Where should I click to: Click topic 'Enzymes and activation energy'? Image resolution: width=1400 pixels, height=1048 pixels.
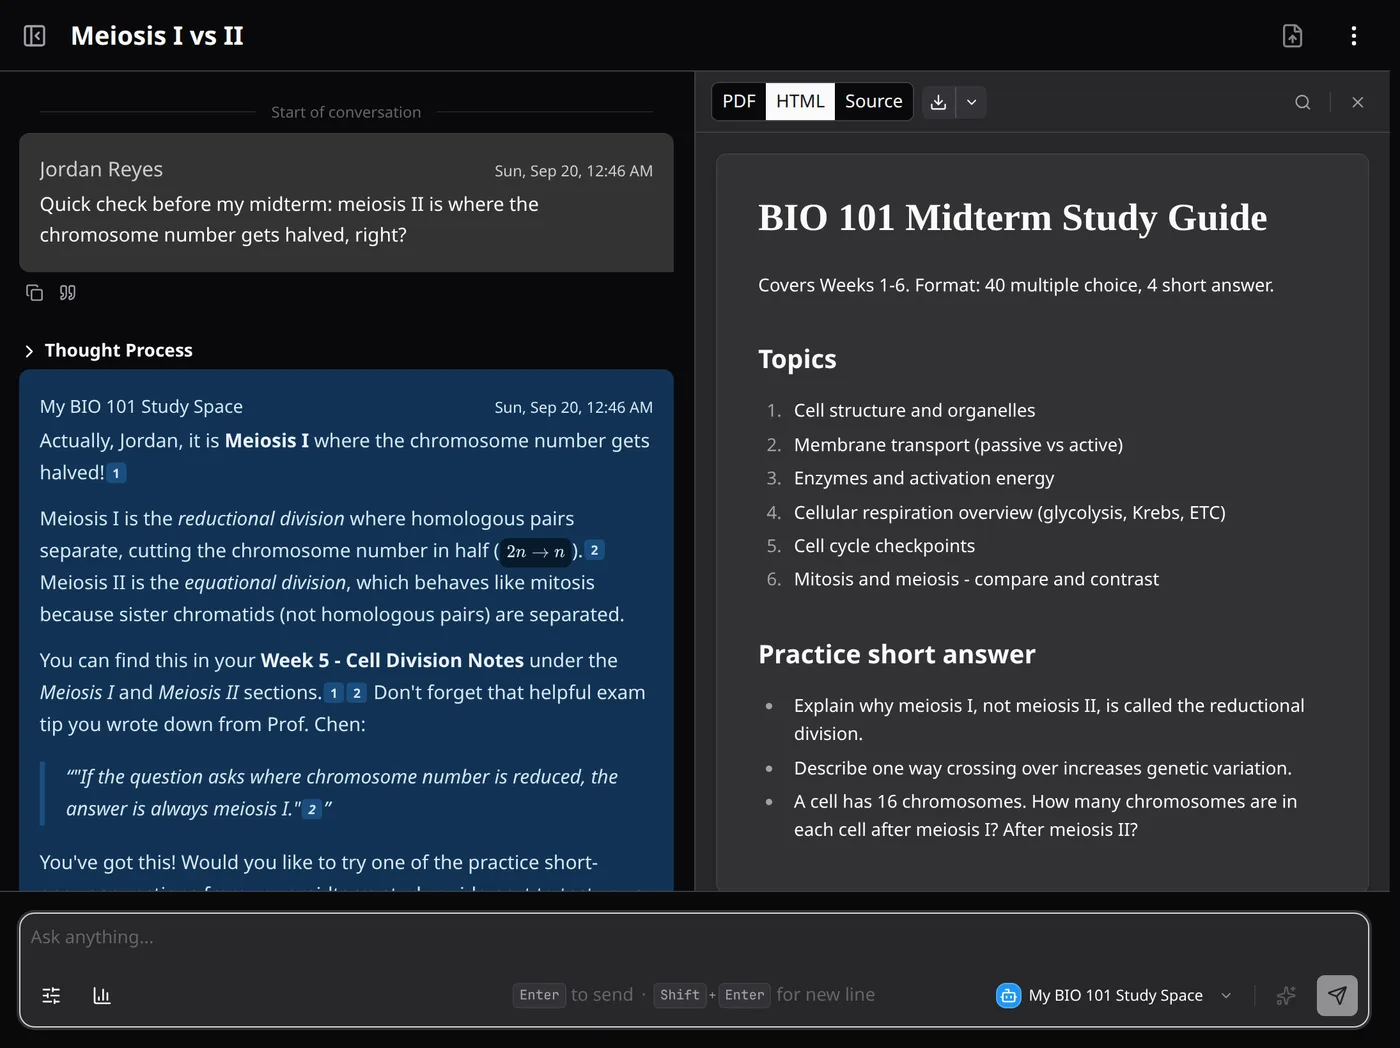pos(924,478)
